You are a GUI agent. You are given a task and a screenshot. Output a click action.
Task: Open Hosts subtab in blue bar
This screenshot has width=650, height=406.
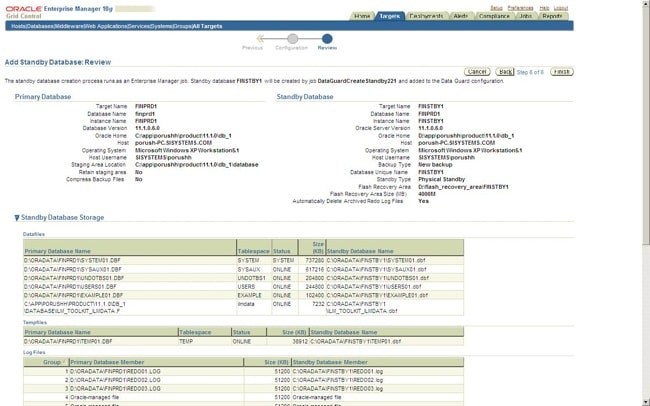[x=18, y=26]
